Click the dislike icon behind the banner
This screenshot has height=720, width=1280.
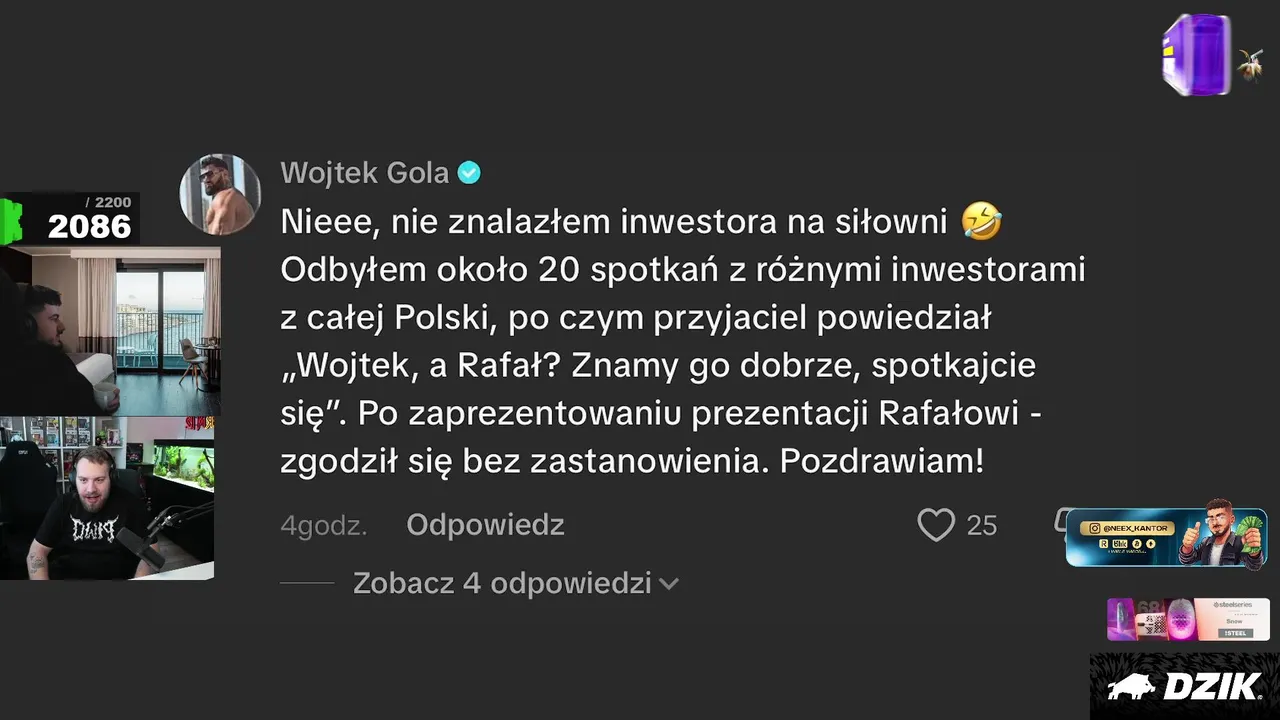1060,520
